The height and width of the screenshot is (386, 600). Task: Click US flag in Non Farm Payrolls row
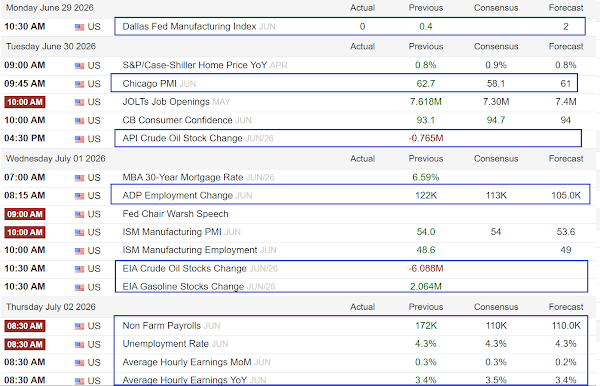pyautogui.click(x=79, y=326)
